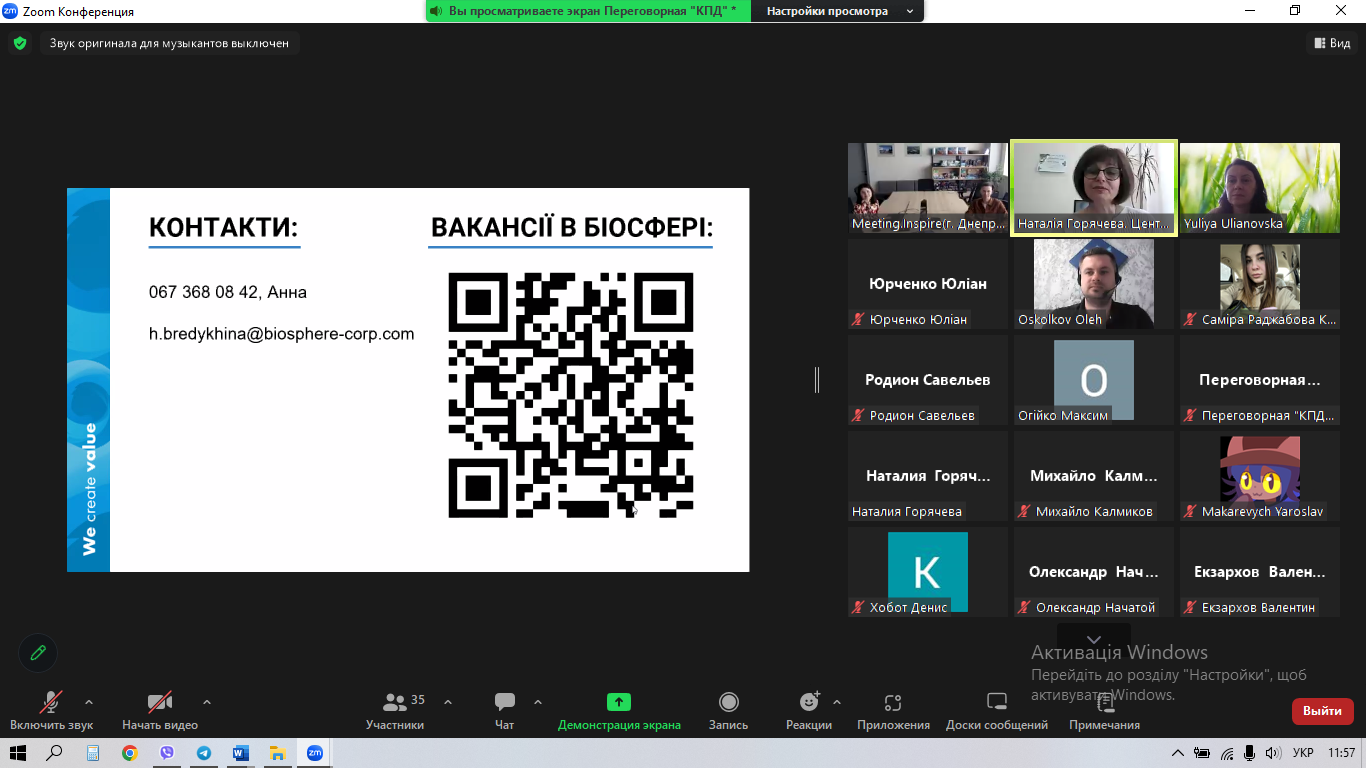1366x768 pixels.
Task: Select Наталія Горячева active speaker thumbnail
Action: [1094, 188]
